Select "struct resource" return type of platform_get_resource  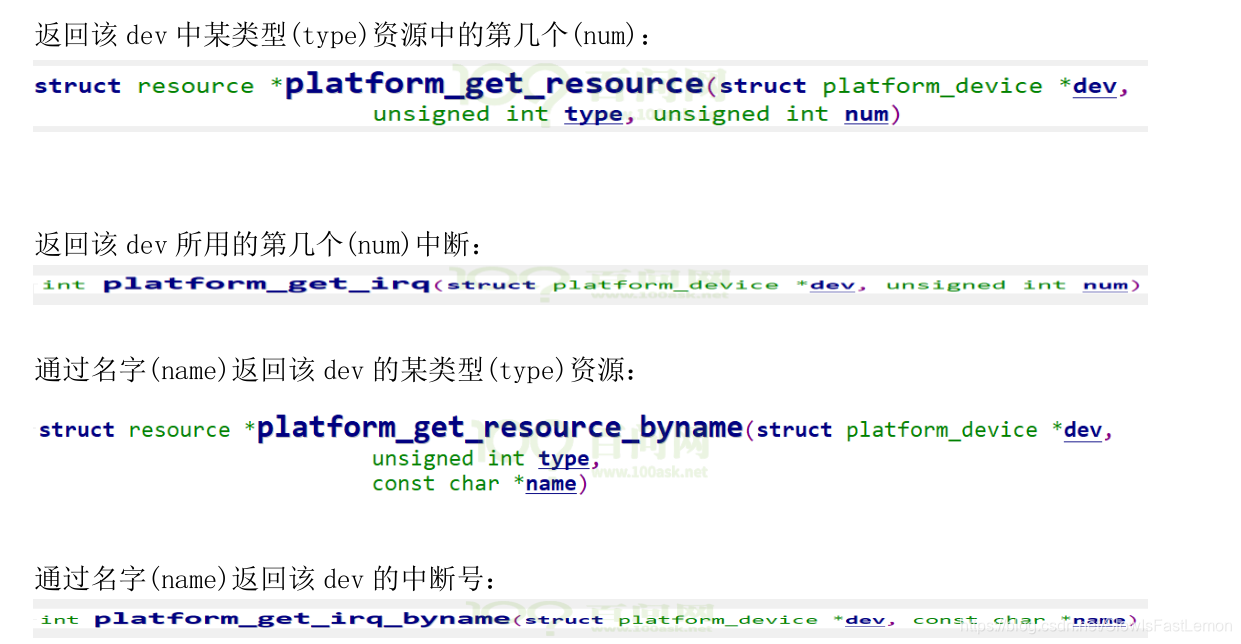click(144, 86)
